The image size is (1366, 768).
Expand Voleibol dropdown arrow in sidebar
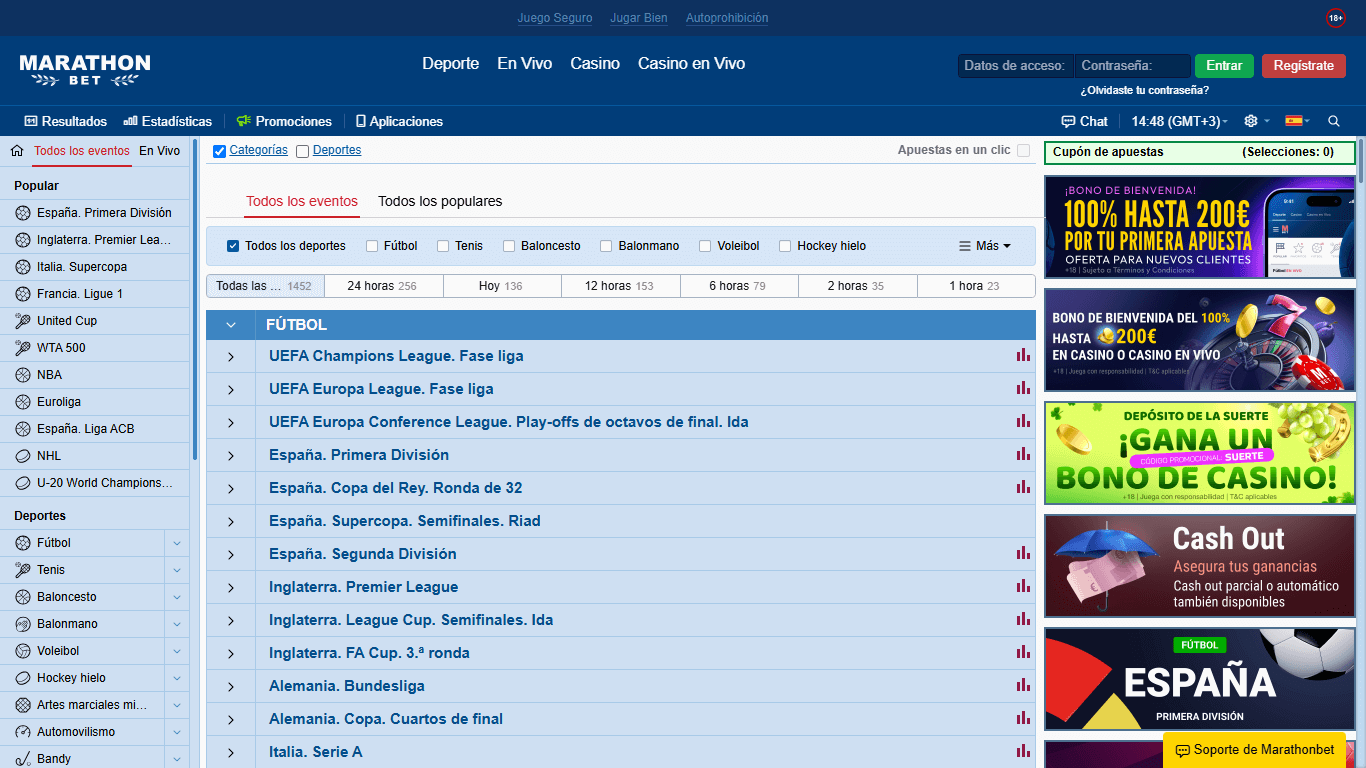[x=177, y=651]
